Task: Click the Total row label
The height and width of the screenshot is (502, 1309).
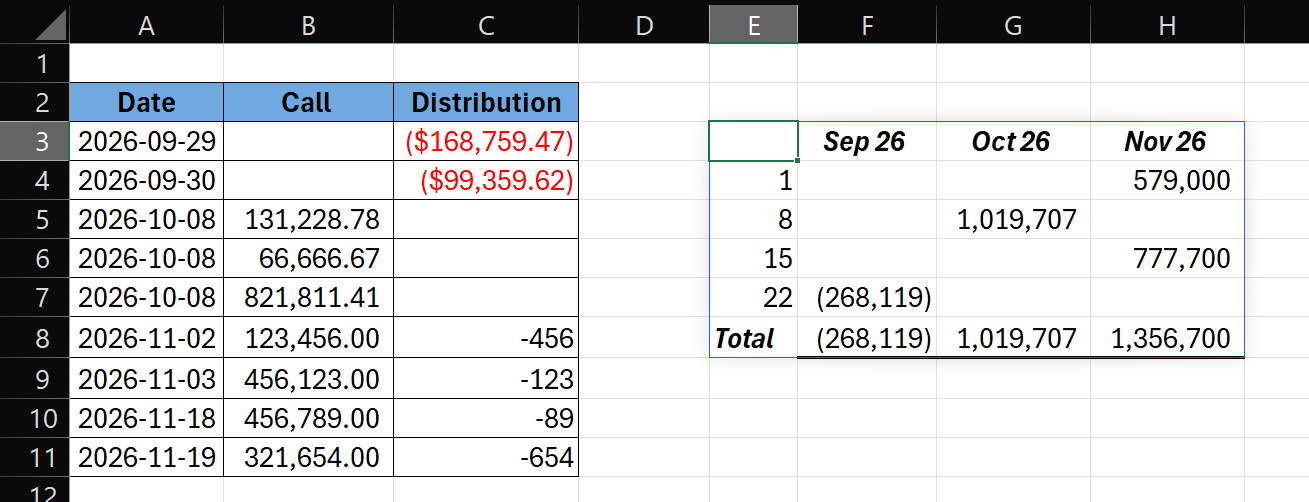Action: pyautogui.click(x=754, y=338)
